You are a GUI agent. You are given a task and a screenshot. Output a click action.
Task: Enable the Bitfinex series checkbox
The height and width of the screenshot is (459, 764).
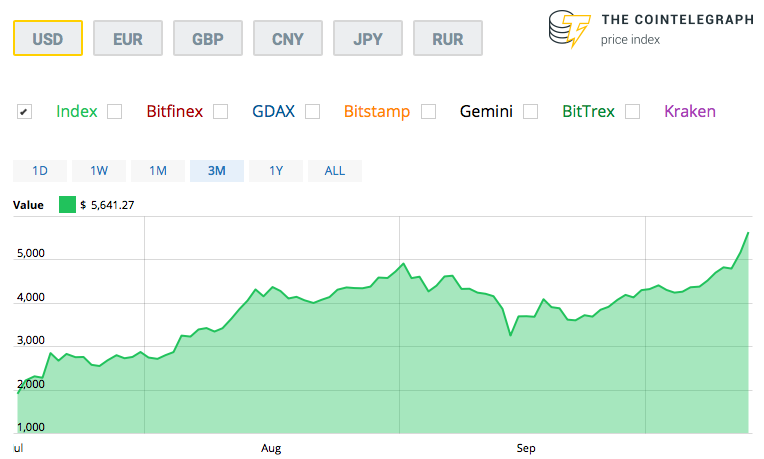pos(115,112)
